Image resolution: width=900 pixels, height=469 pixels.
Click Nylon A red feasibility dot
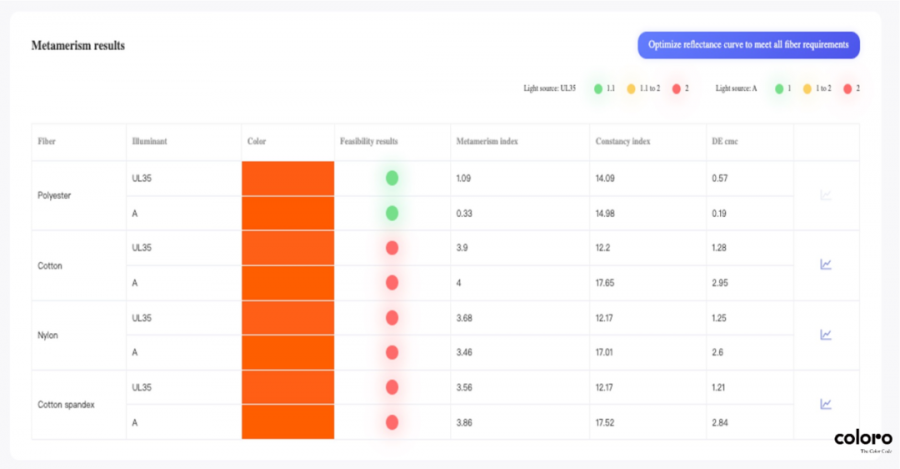[x=392, y=352]
